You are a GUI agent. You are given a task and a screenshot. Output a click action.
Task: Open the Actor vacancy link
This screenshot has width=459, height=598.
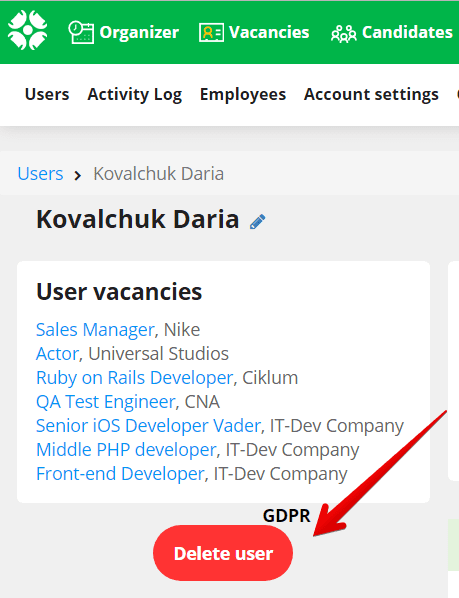click(57, 354)
